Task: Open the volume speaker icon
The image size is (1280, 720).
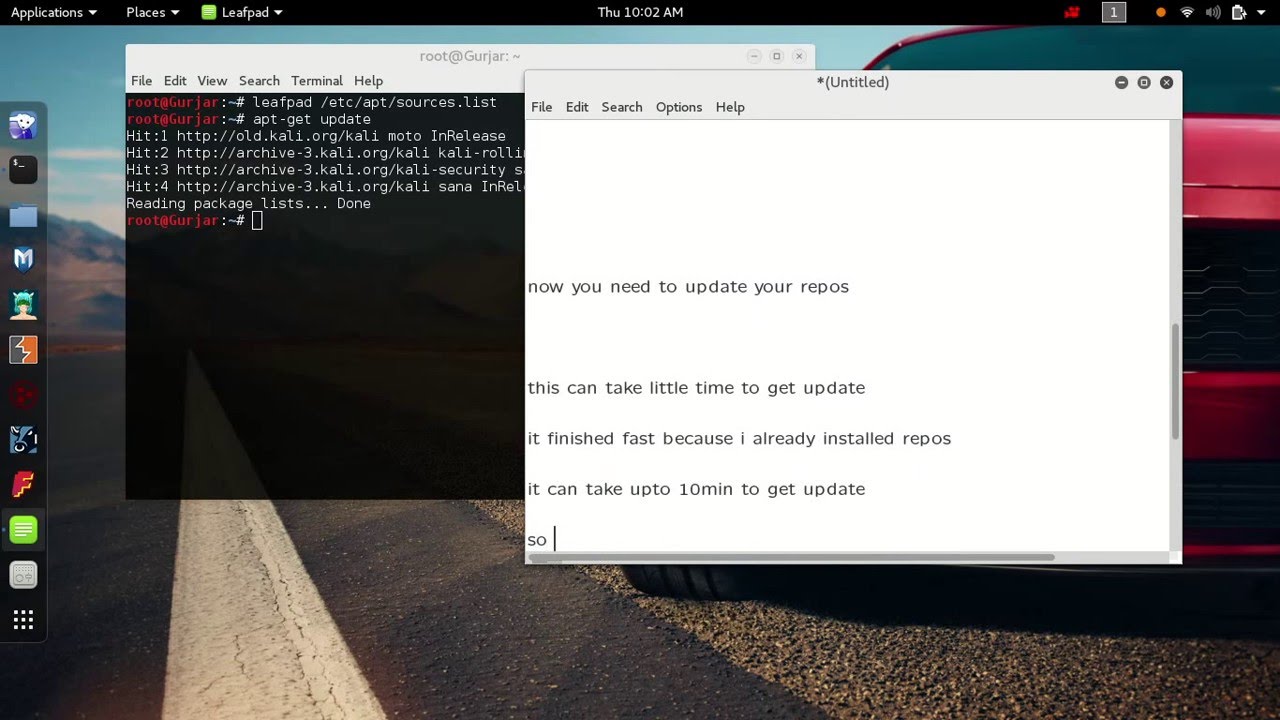Action: click(1213, 12)
